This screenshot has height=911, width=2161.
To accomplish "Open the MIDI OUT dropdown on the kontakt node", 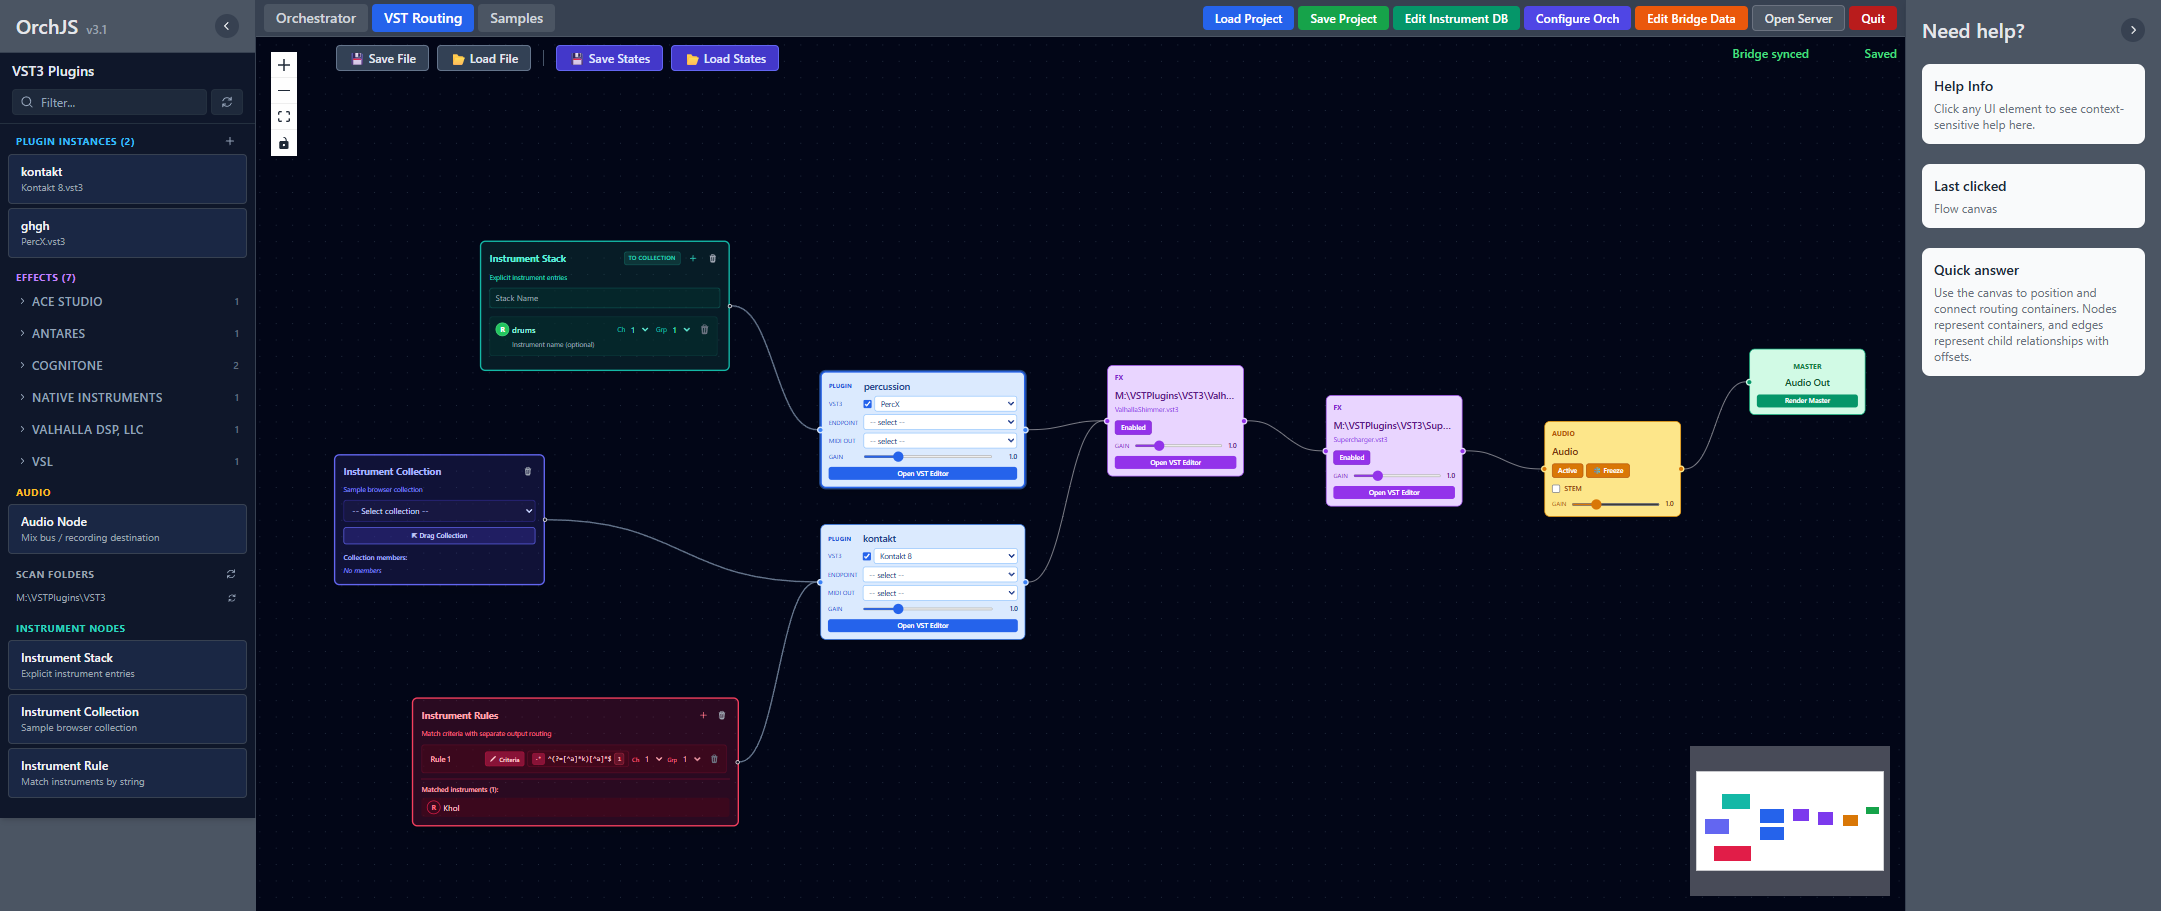I will pyautogui.click(x=940, y=593).
